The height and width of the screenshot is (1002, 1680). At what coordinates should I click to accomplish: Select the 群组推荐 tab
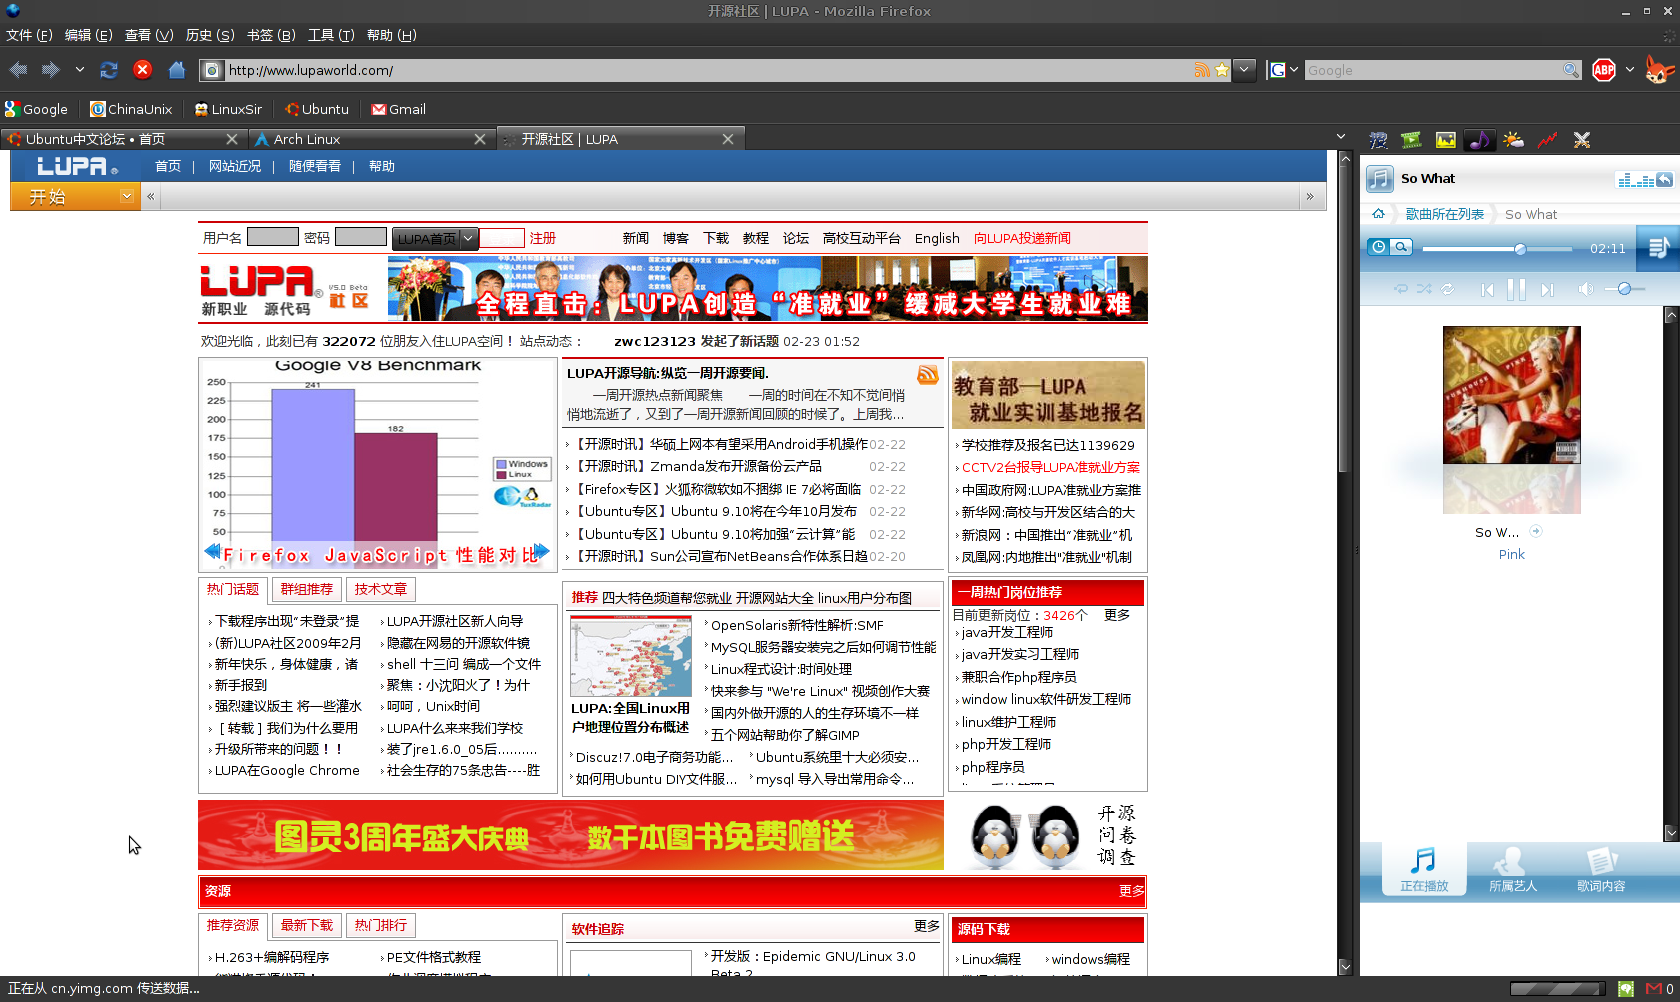click(307, 590)
